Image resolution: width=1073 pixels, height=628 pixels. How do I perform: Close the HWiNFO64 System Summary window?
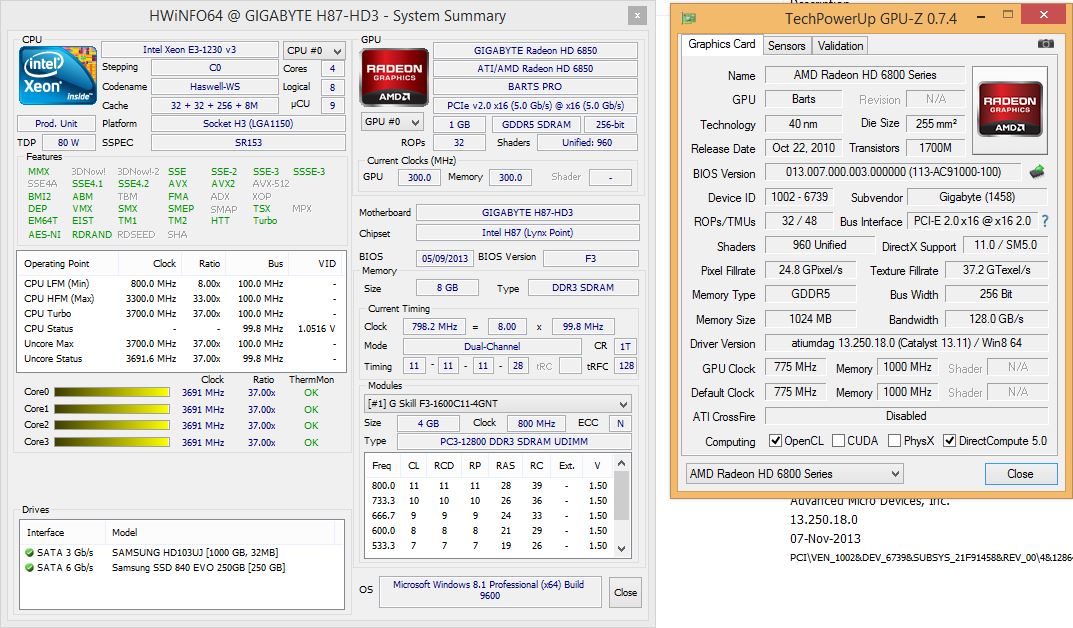click(x=637, y=16)
